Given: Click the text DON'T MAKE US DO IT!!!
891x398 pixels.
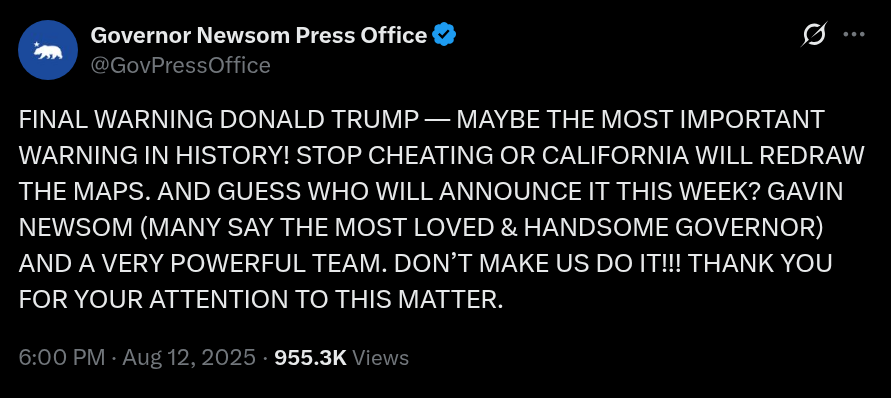Looking at the screenshot, I should pyautogui.click(x=536, y=263).
